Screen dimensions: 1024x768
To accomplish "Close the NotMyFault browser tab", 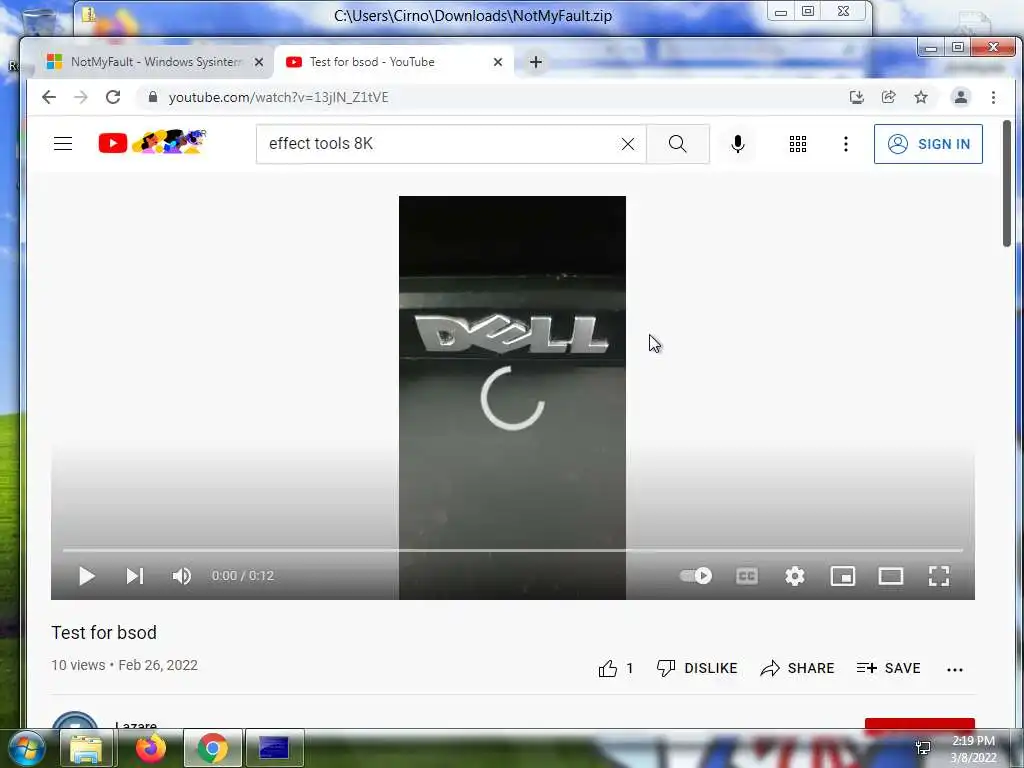I will pyautogui.click(x=259, y=62).
